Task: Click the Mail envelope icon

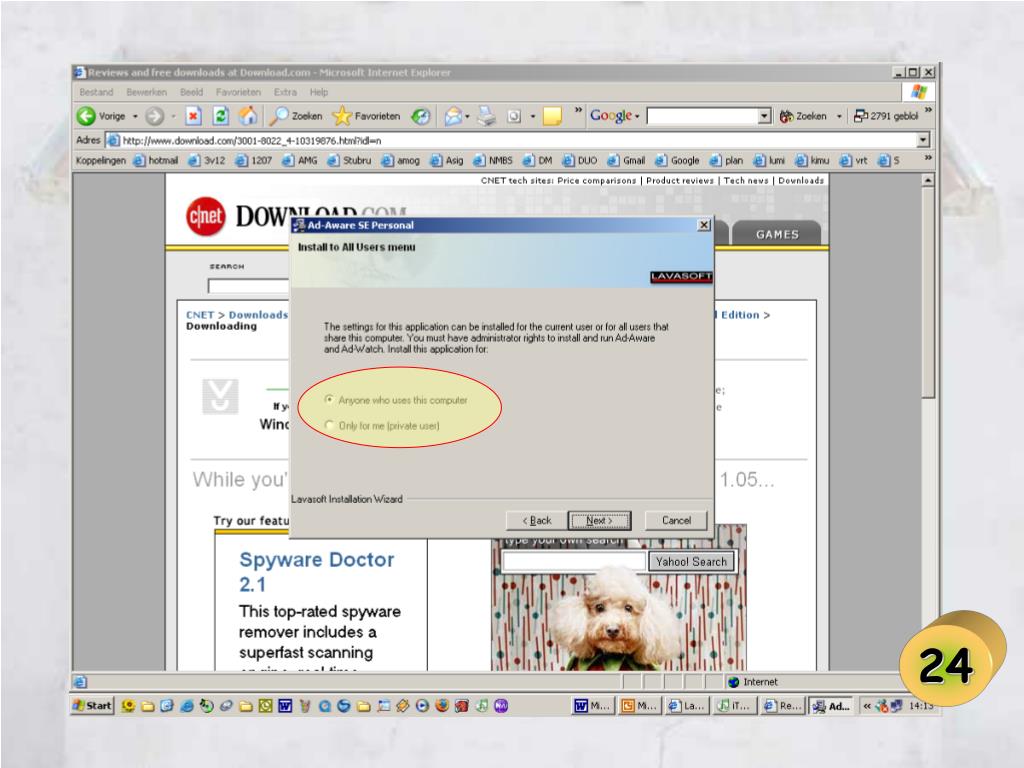Action: pos(453,116)
